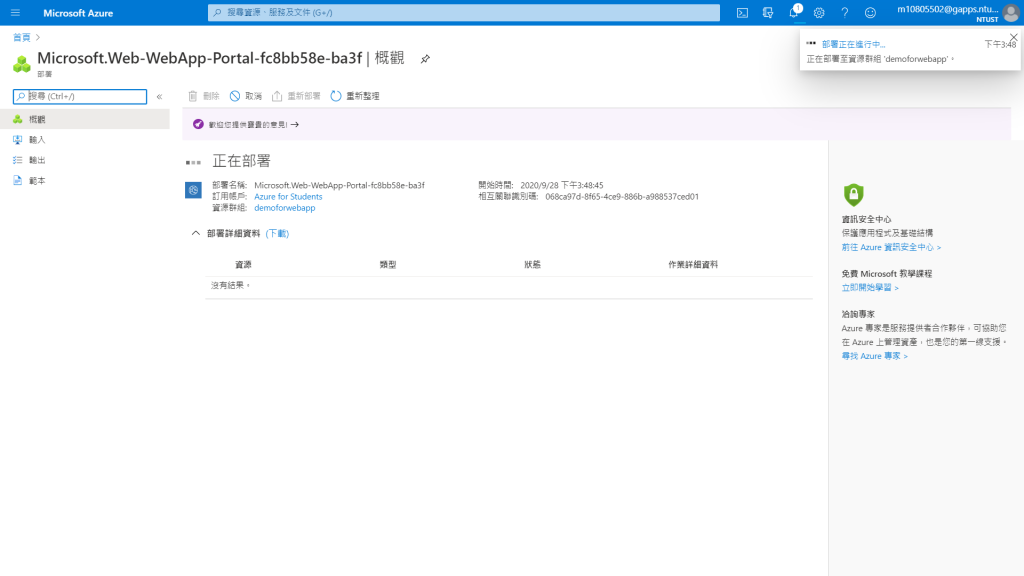Select 範本 in the left menu
Image resolution: width=1024 pixels, height=576 pixels.
coord(85,180)
